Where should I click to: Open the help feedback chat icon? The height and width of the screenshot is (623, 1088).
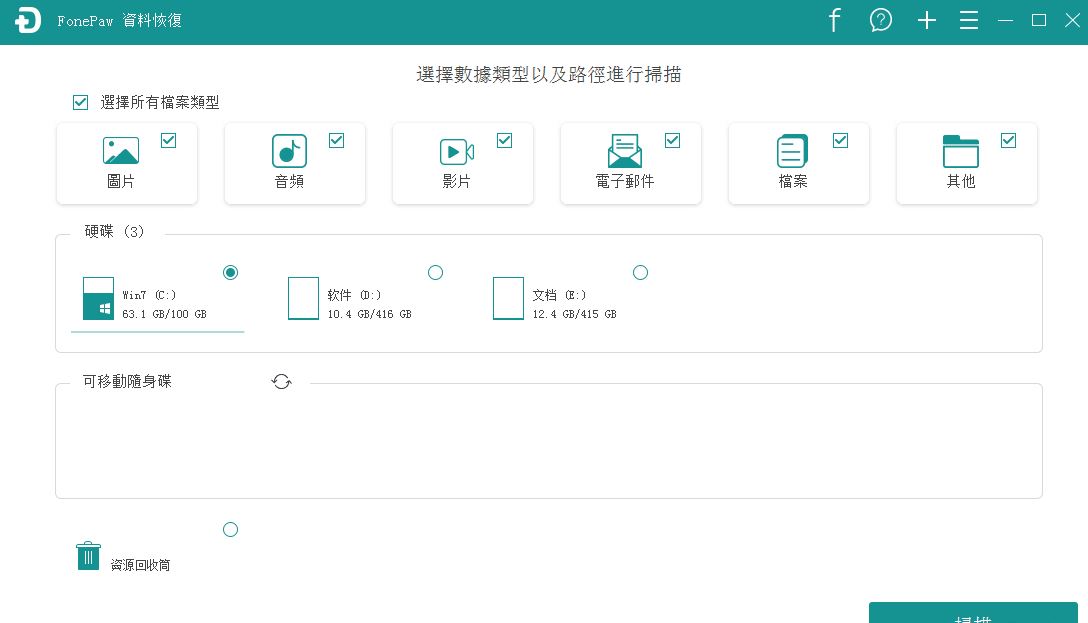[x=881, y=20]
